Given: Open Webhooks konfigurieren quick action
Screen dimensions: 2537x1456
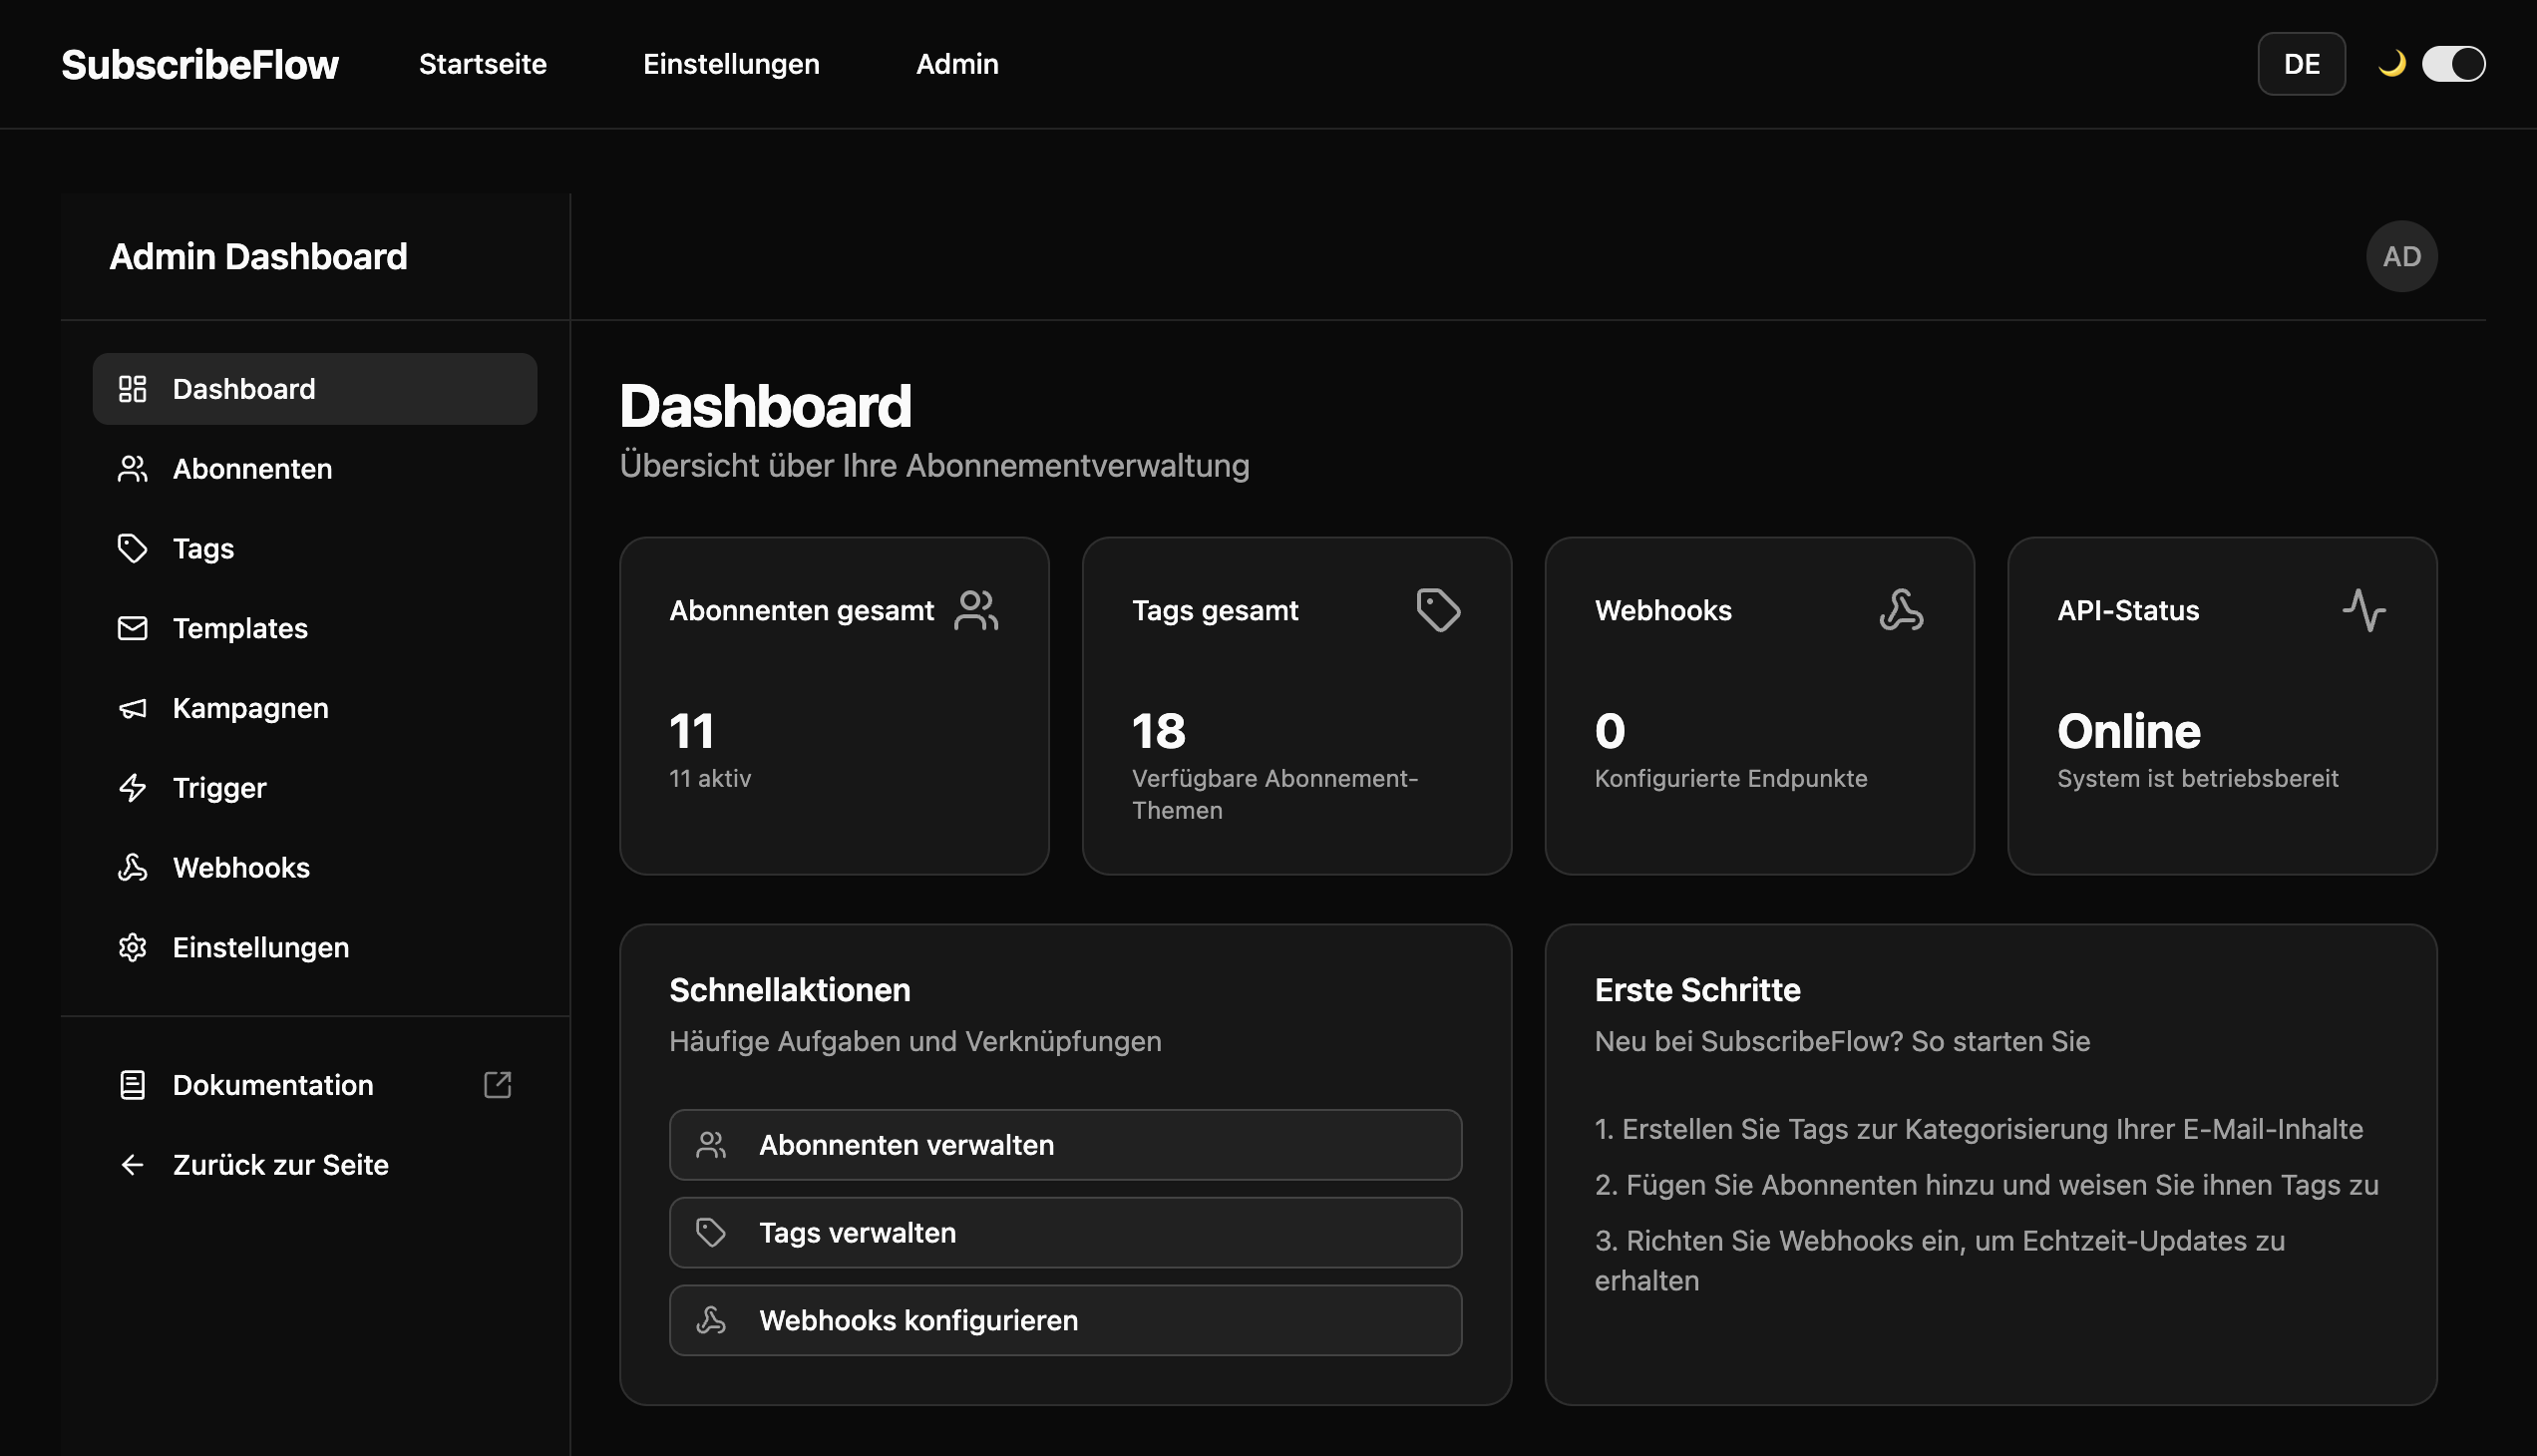Looking at the screenshot, I should tap(1064, 1320).
